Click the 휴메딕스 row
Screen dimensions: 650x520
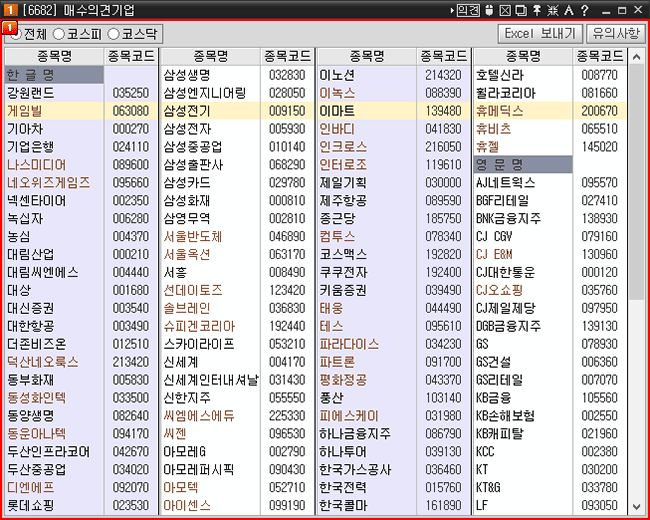(550, 111)
